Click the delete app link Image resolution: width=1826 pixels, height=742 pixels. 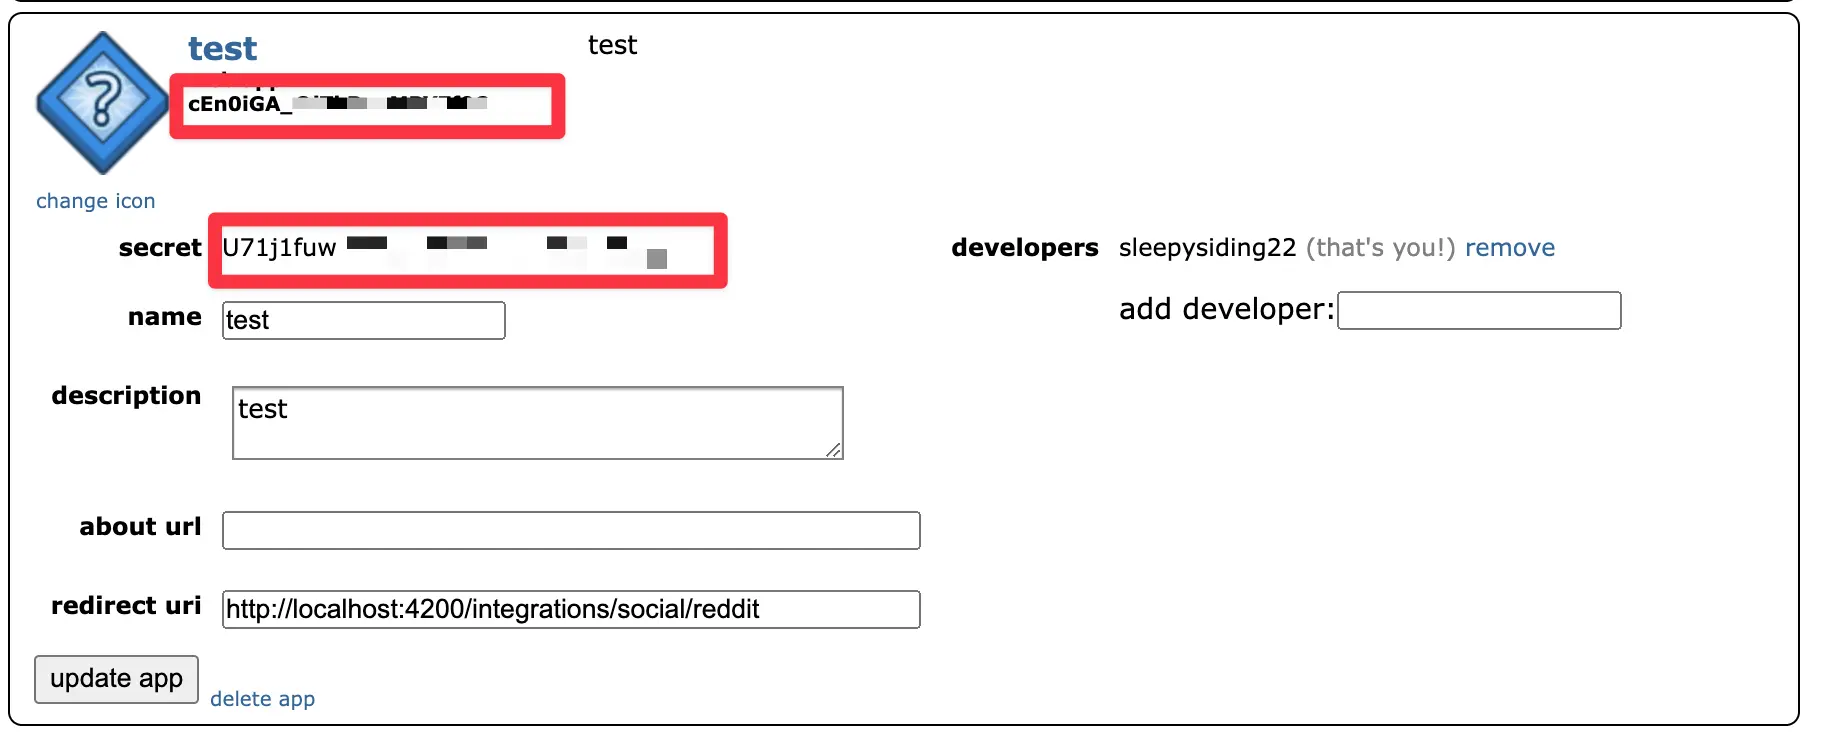pos(262,699)
